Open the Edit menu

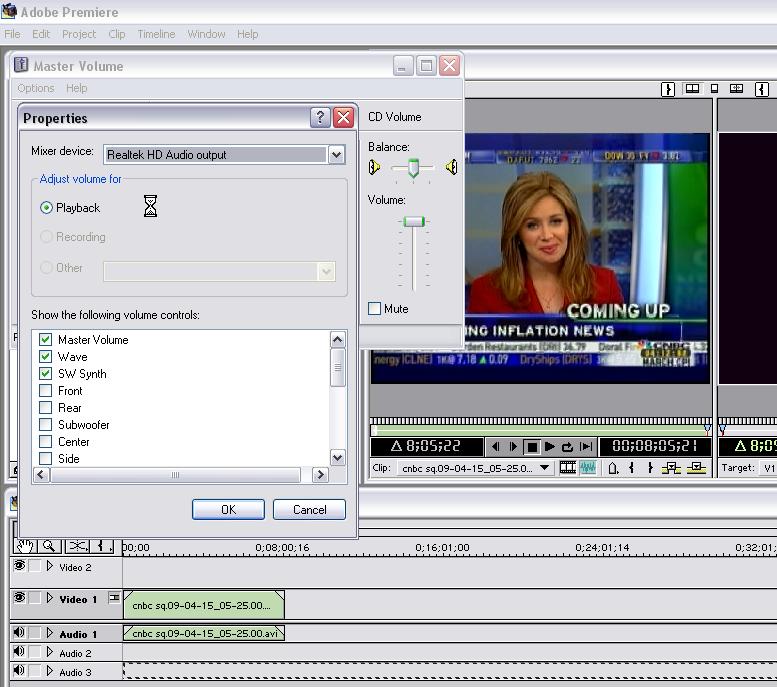[41, 34]
